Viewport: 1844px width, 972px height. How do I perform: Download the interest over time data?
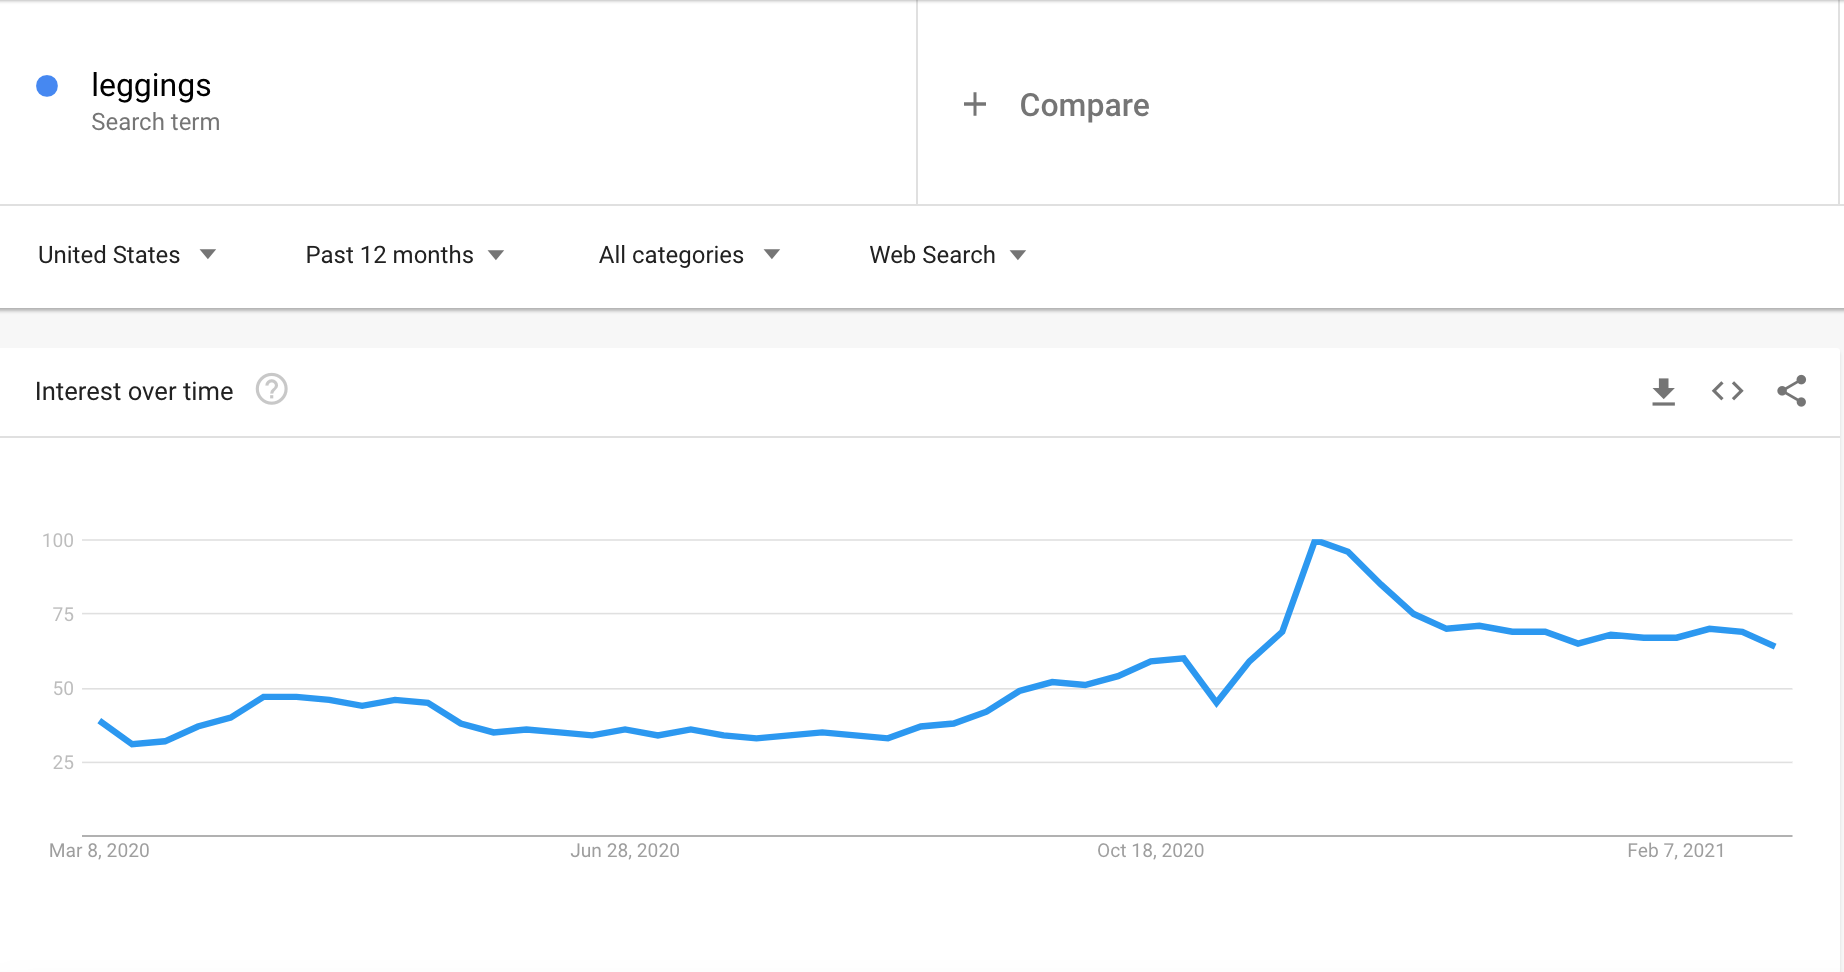(1663, 391)
